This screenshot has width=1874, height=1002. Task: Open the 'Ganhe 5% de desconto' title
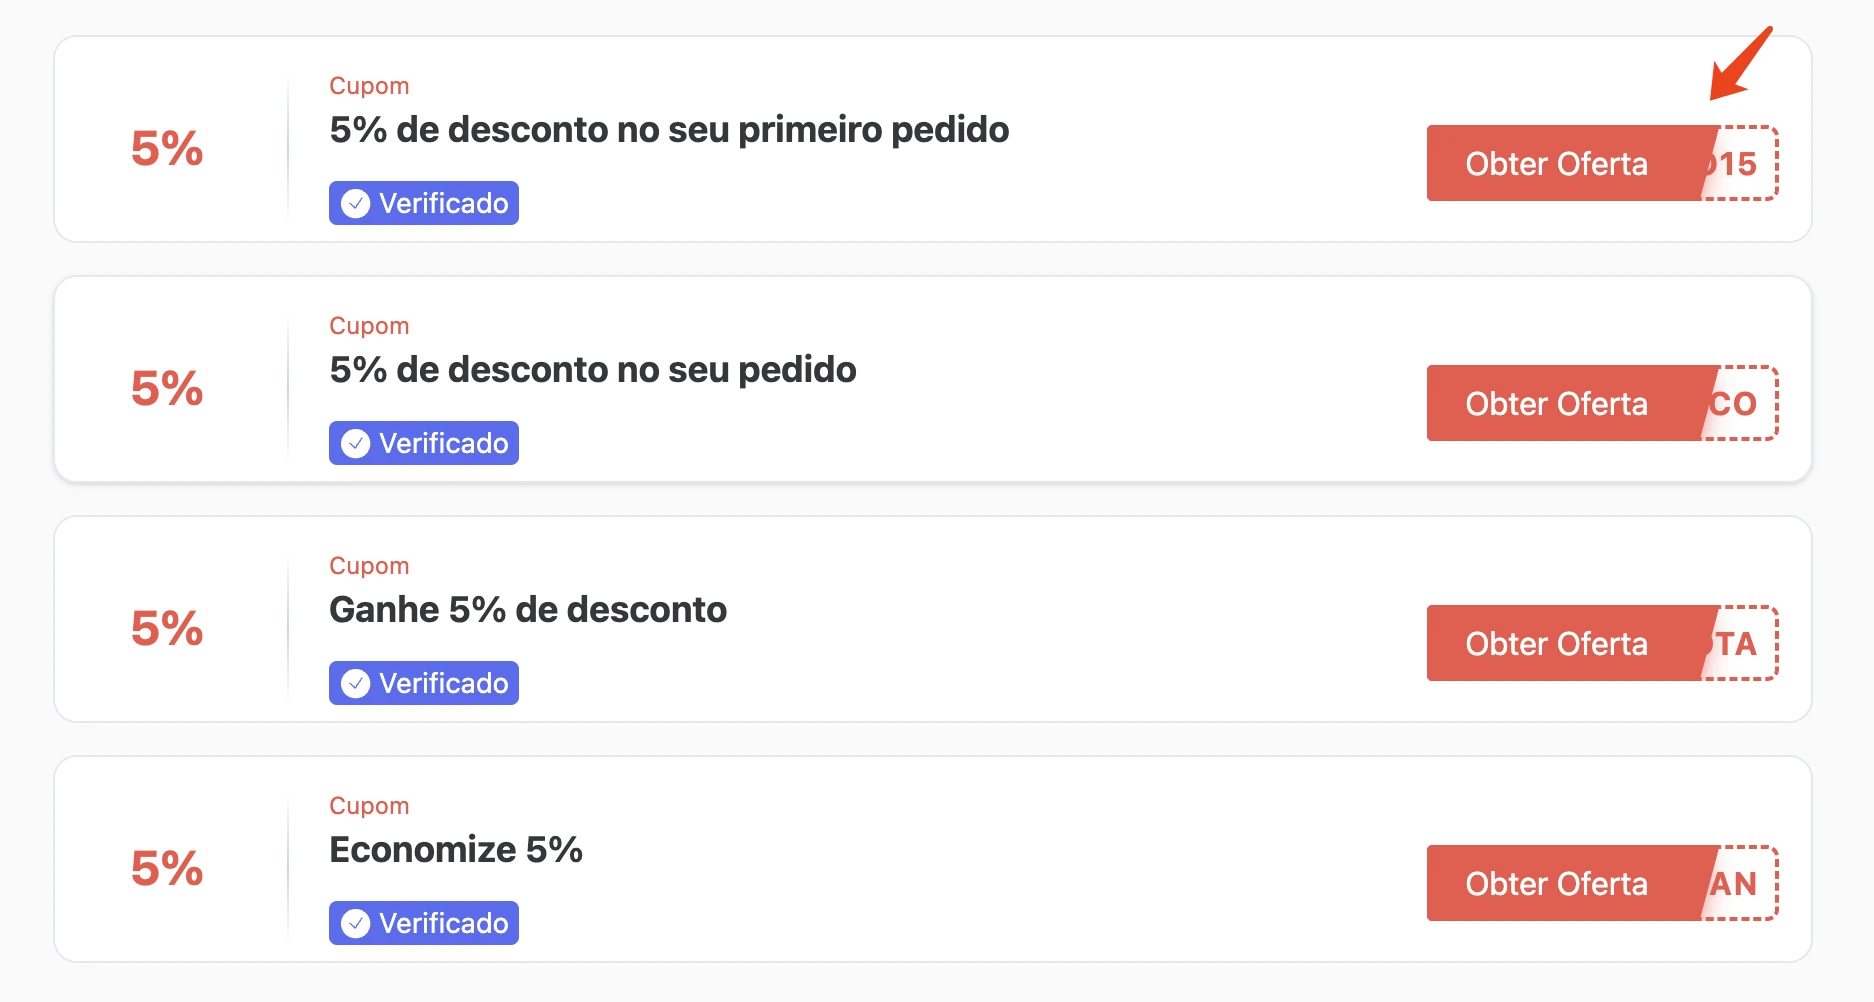click(x=528, y=610)
